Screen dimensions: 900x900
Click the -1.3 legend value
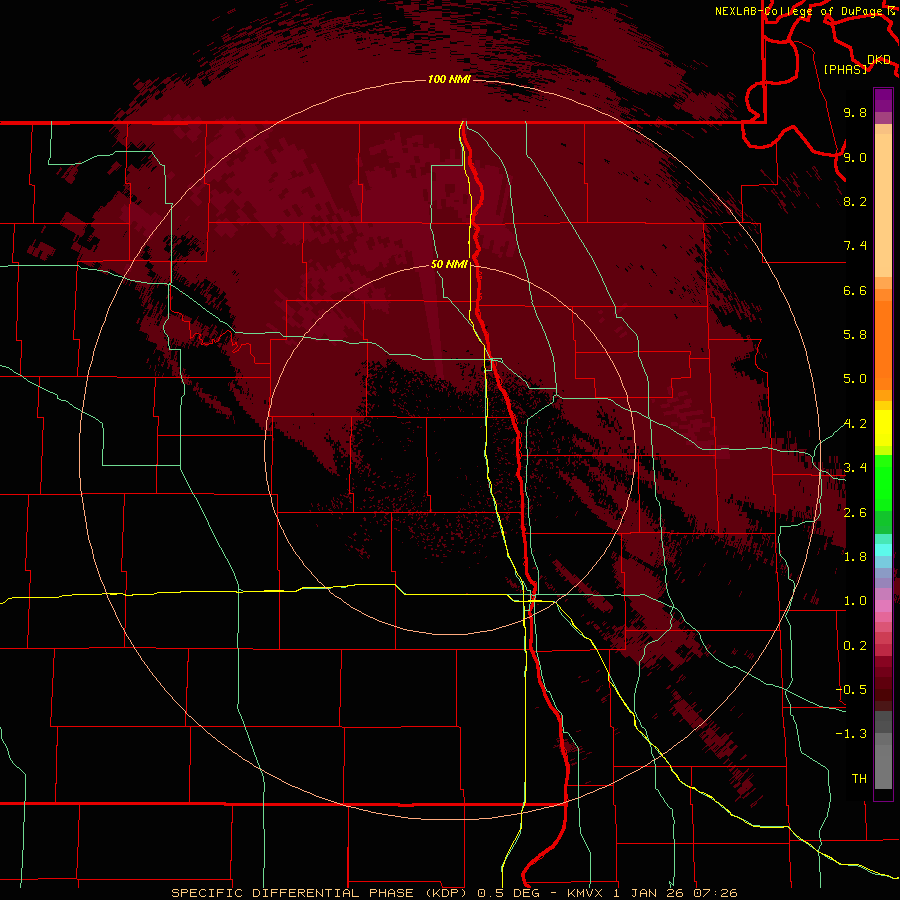(x=852, y=734)
